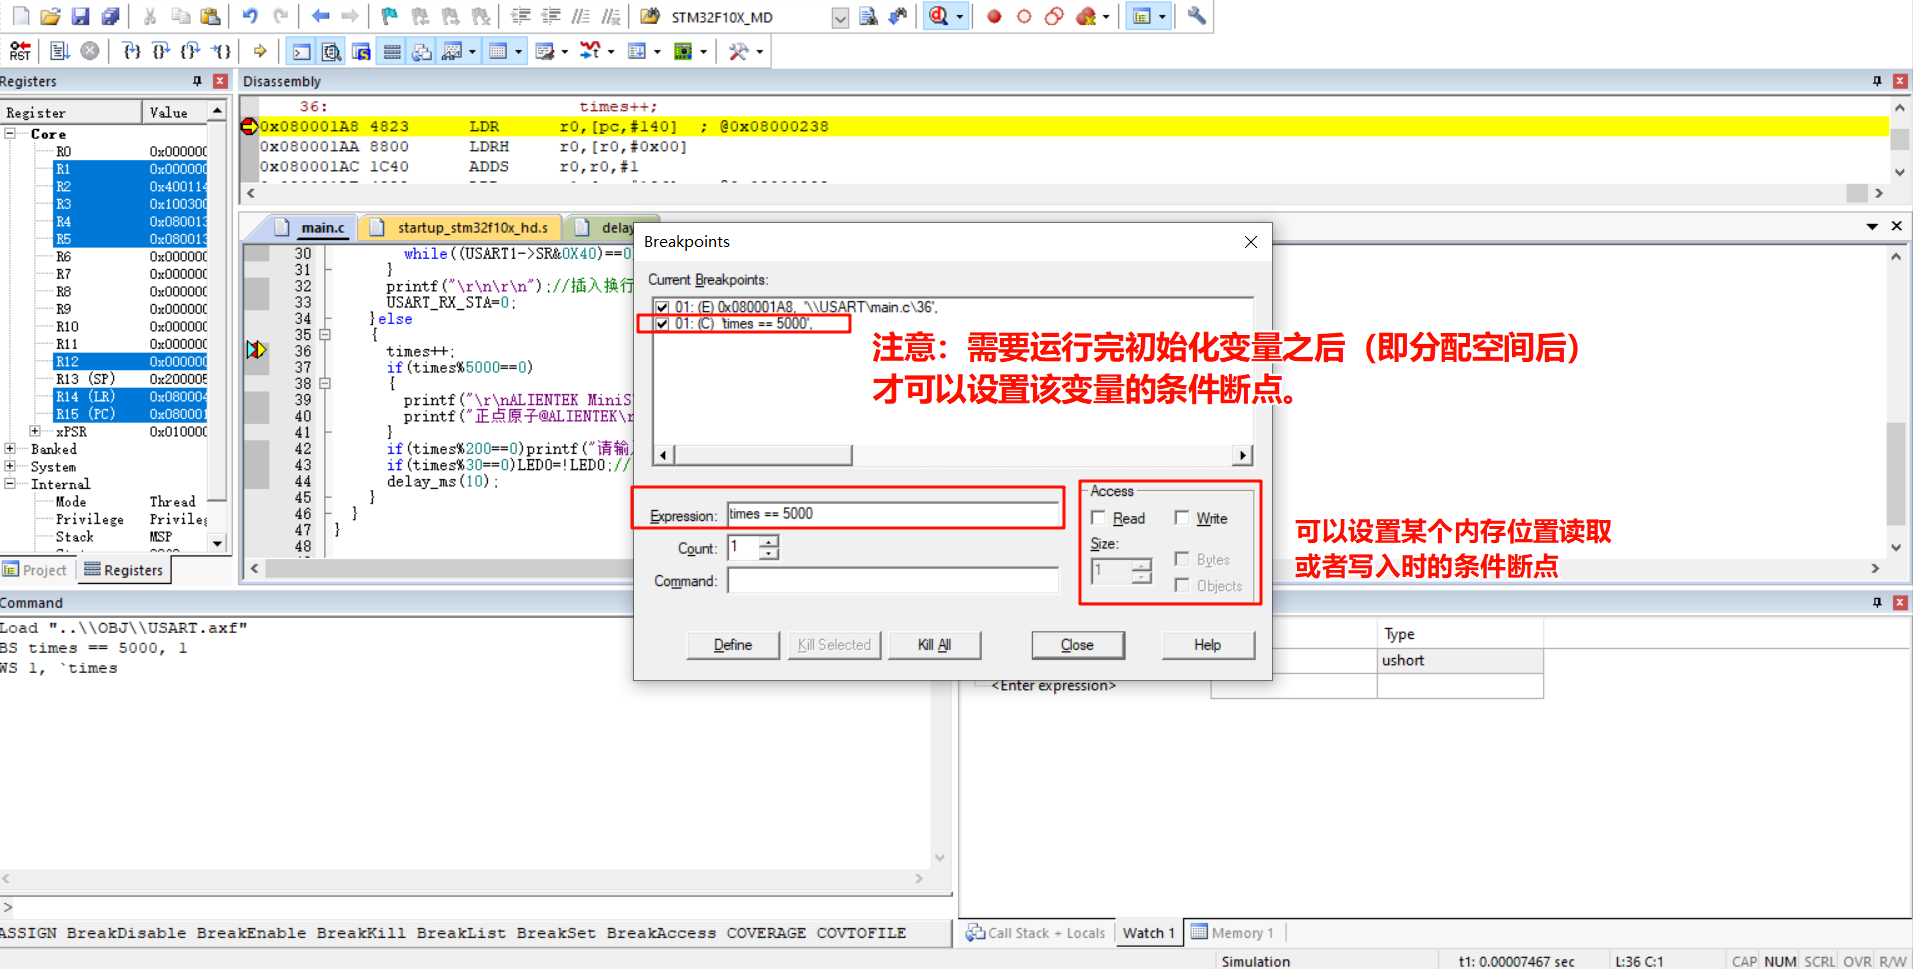Click the New file icon
This screenshot has height=969, width=1913.
coord(20,16)
